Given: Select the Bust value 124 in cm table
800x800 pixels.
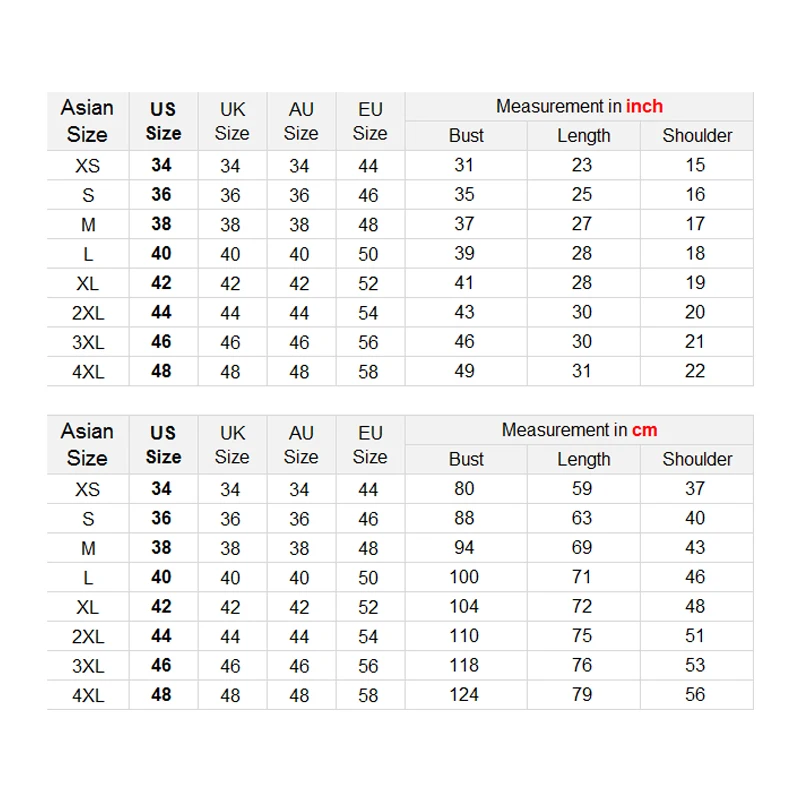Looking at the screenshot, I should [x=464, y=694].
